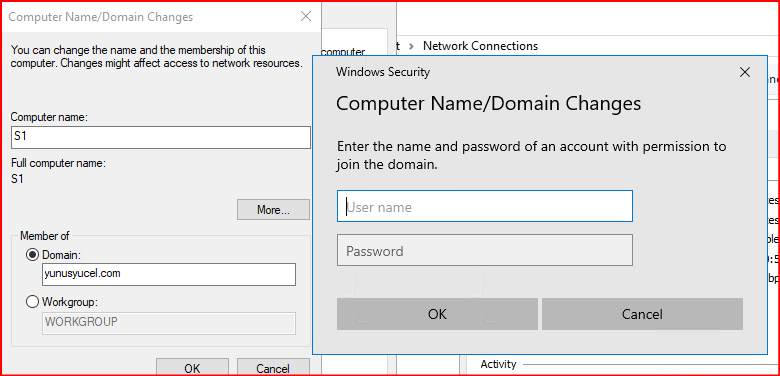Click the Domain: label text
The height and width of the screenshot is (376, 780).
tap(62, 255)
